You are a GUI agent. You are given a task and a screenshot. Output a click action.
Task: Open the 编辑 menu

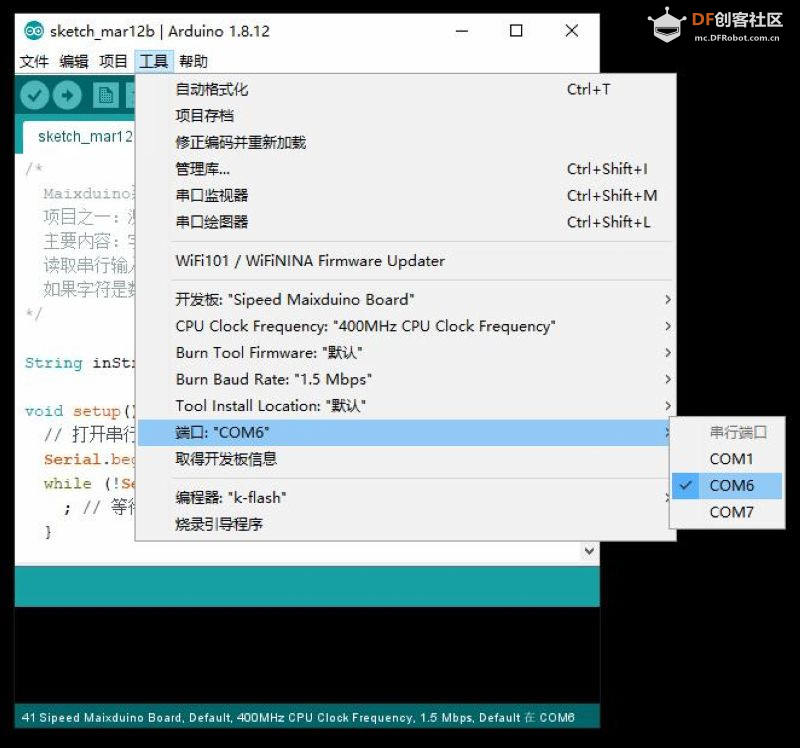pos(73,62)
